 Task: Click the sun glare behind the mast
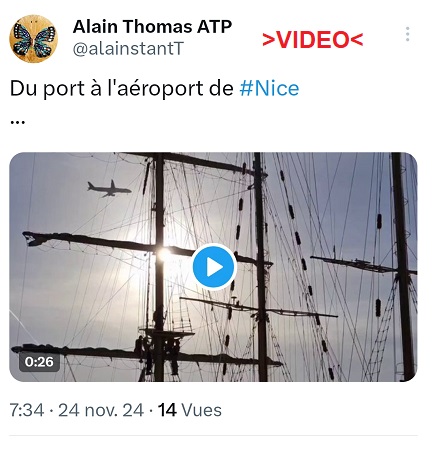point(164,254)
